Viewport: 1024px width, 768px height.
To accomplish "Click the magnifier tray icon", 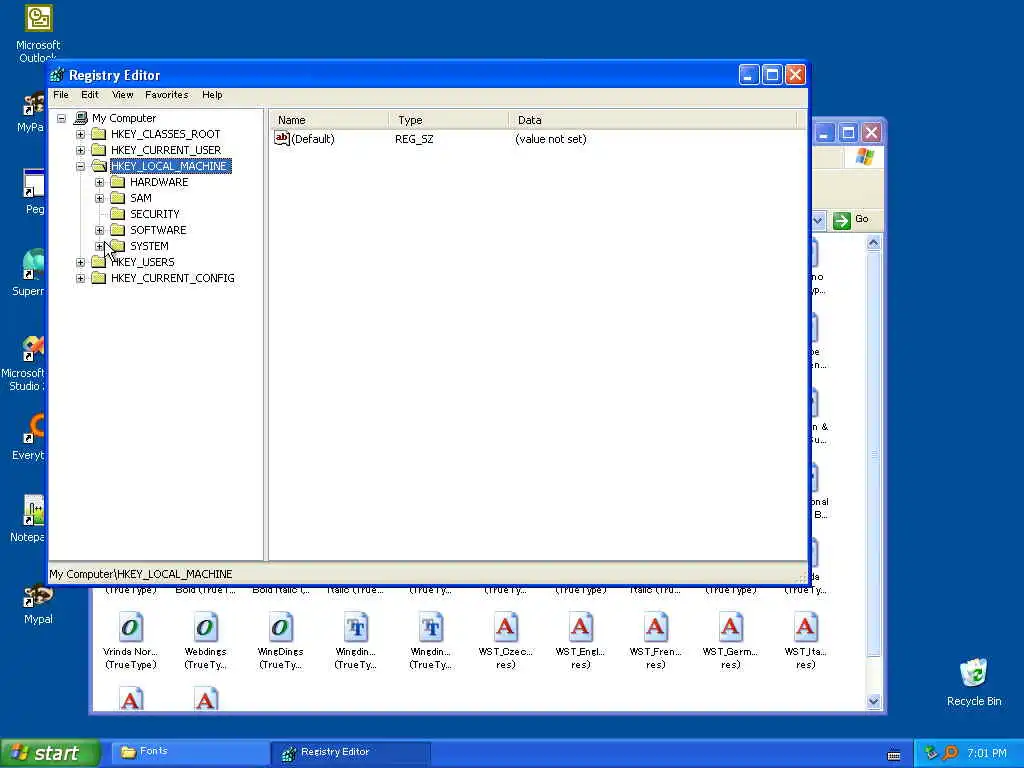I will [x=950, y=753].
